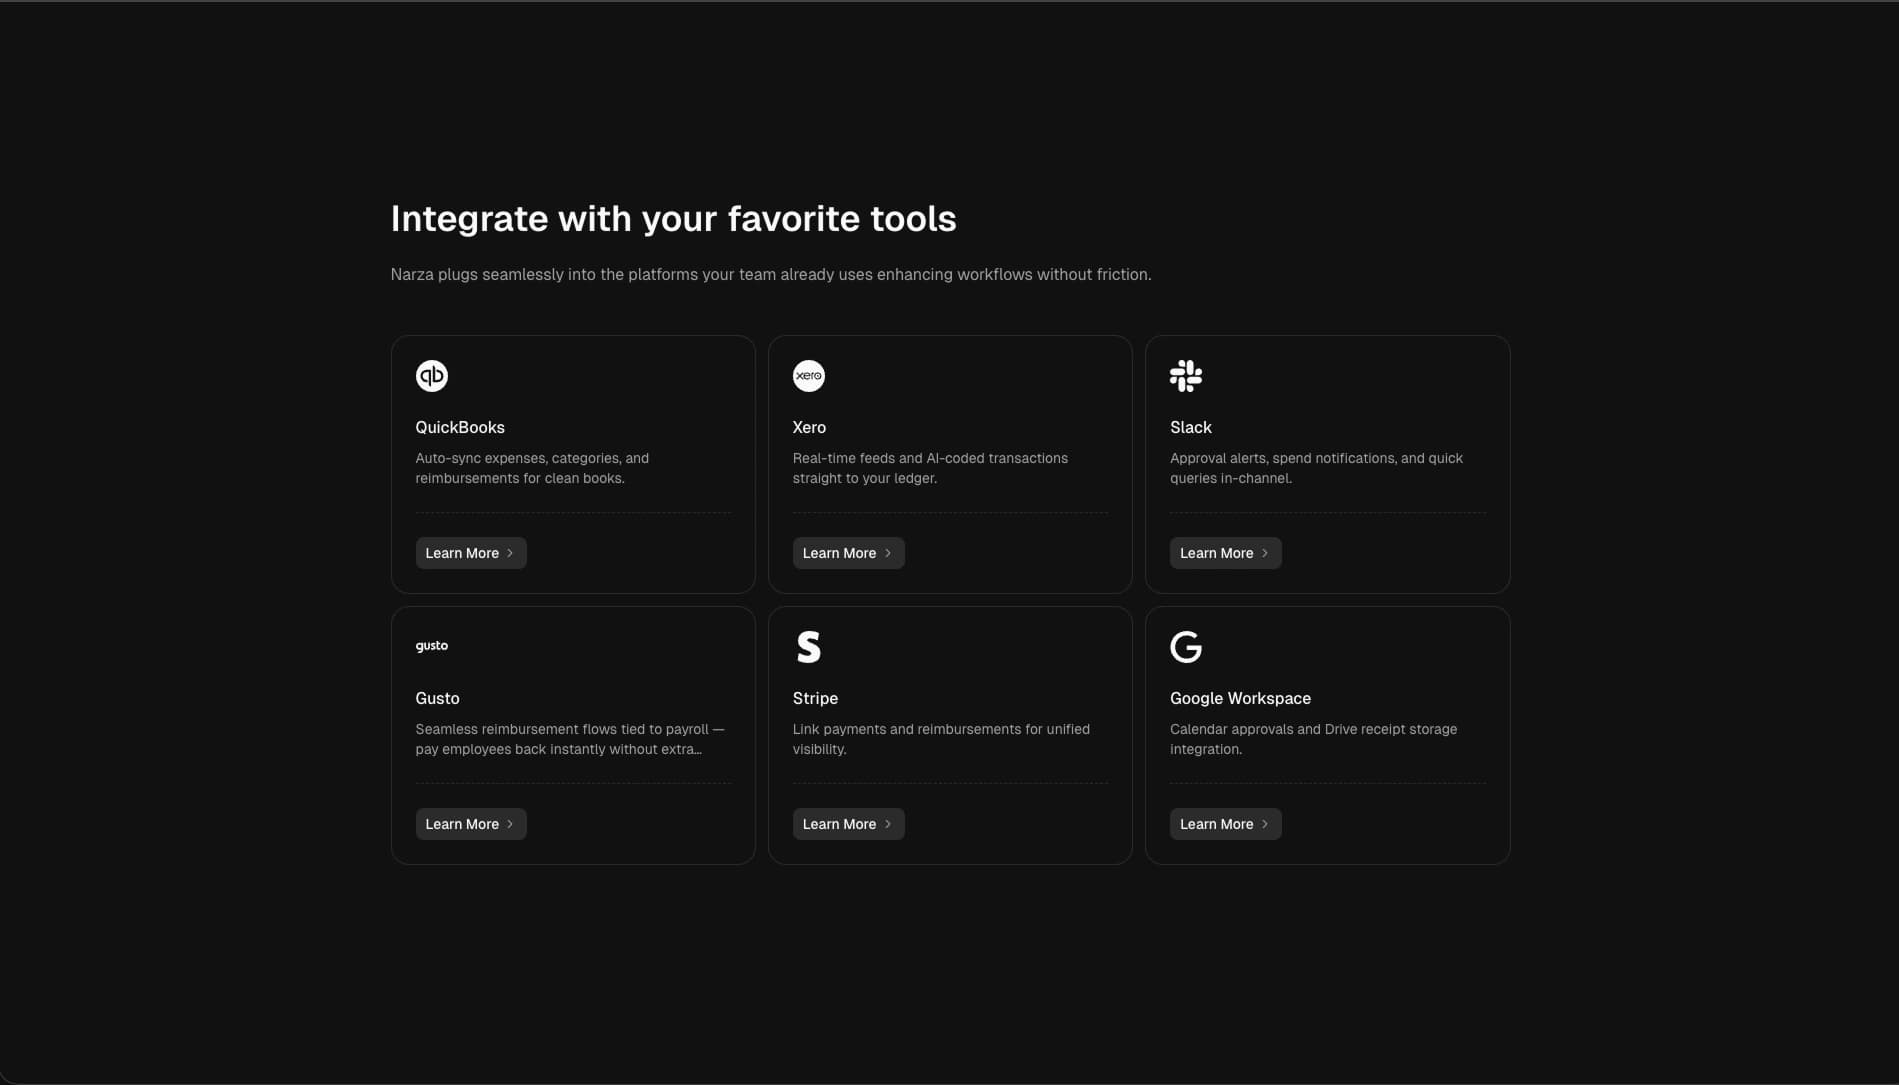The height and width of the screenshot is (1085, 1899).
Task: Select the Stripe card title
Action: (x=815, y=698)
